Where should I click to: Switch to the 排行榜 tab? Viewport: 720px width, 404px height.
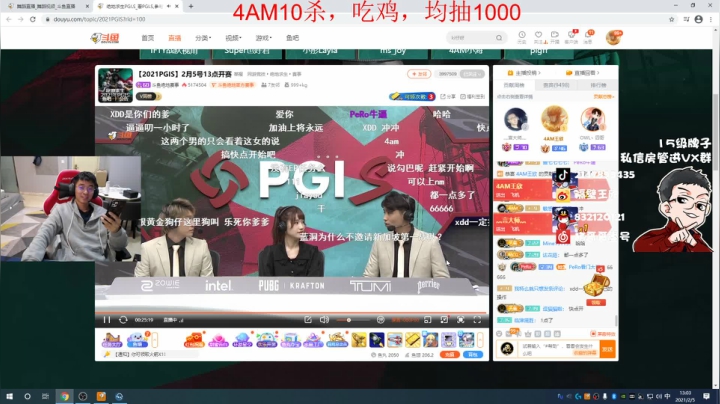598,85
